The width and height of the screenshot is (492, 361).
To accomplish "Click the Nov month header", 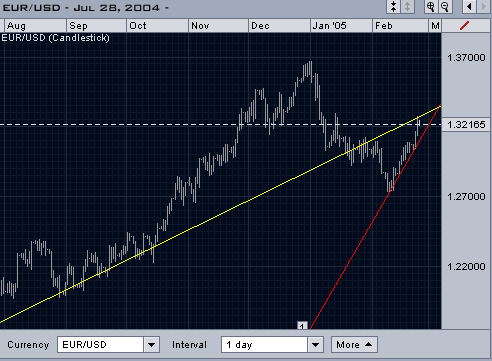I will click(218, 26).
